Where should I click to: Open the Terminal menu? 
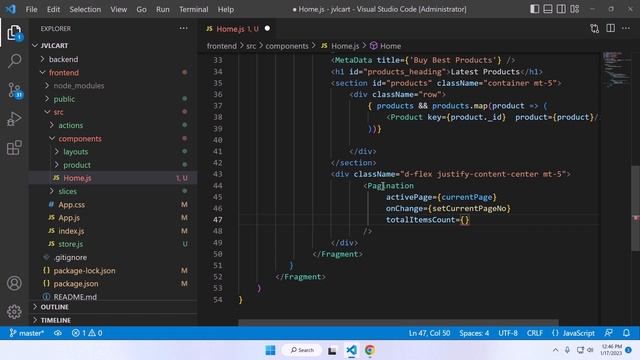tap(193, 9)
